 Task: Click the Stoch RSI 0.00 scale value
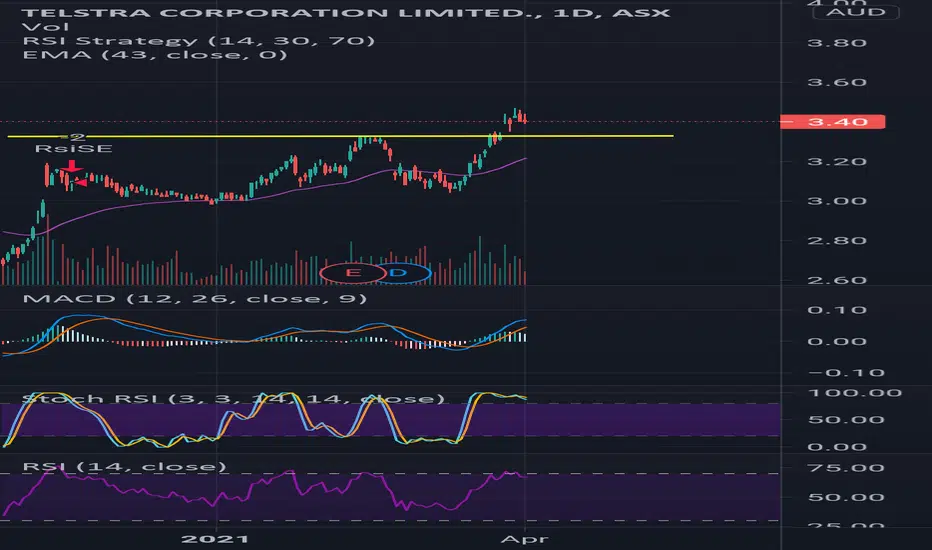coord(837,447)
